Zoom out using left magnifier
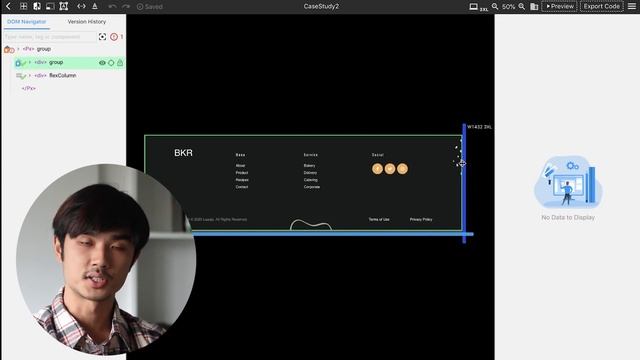 [x=495, y=7]
